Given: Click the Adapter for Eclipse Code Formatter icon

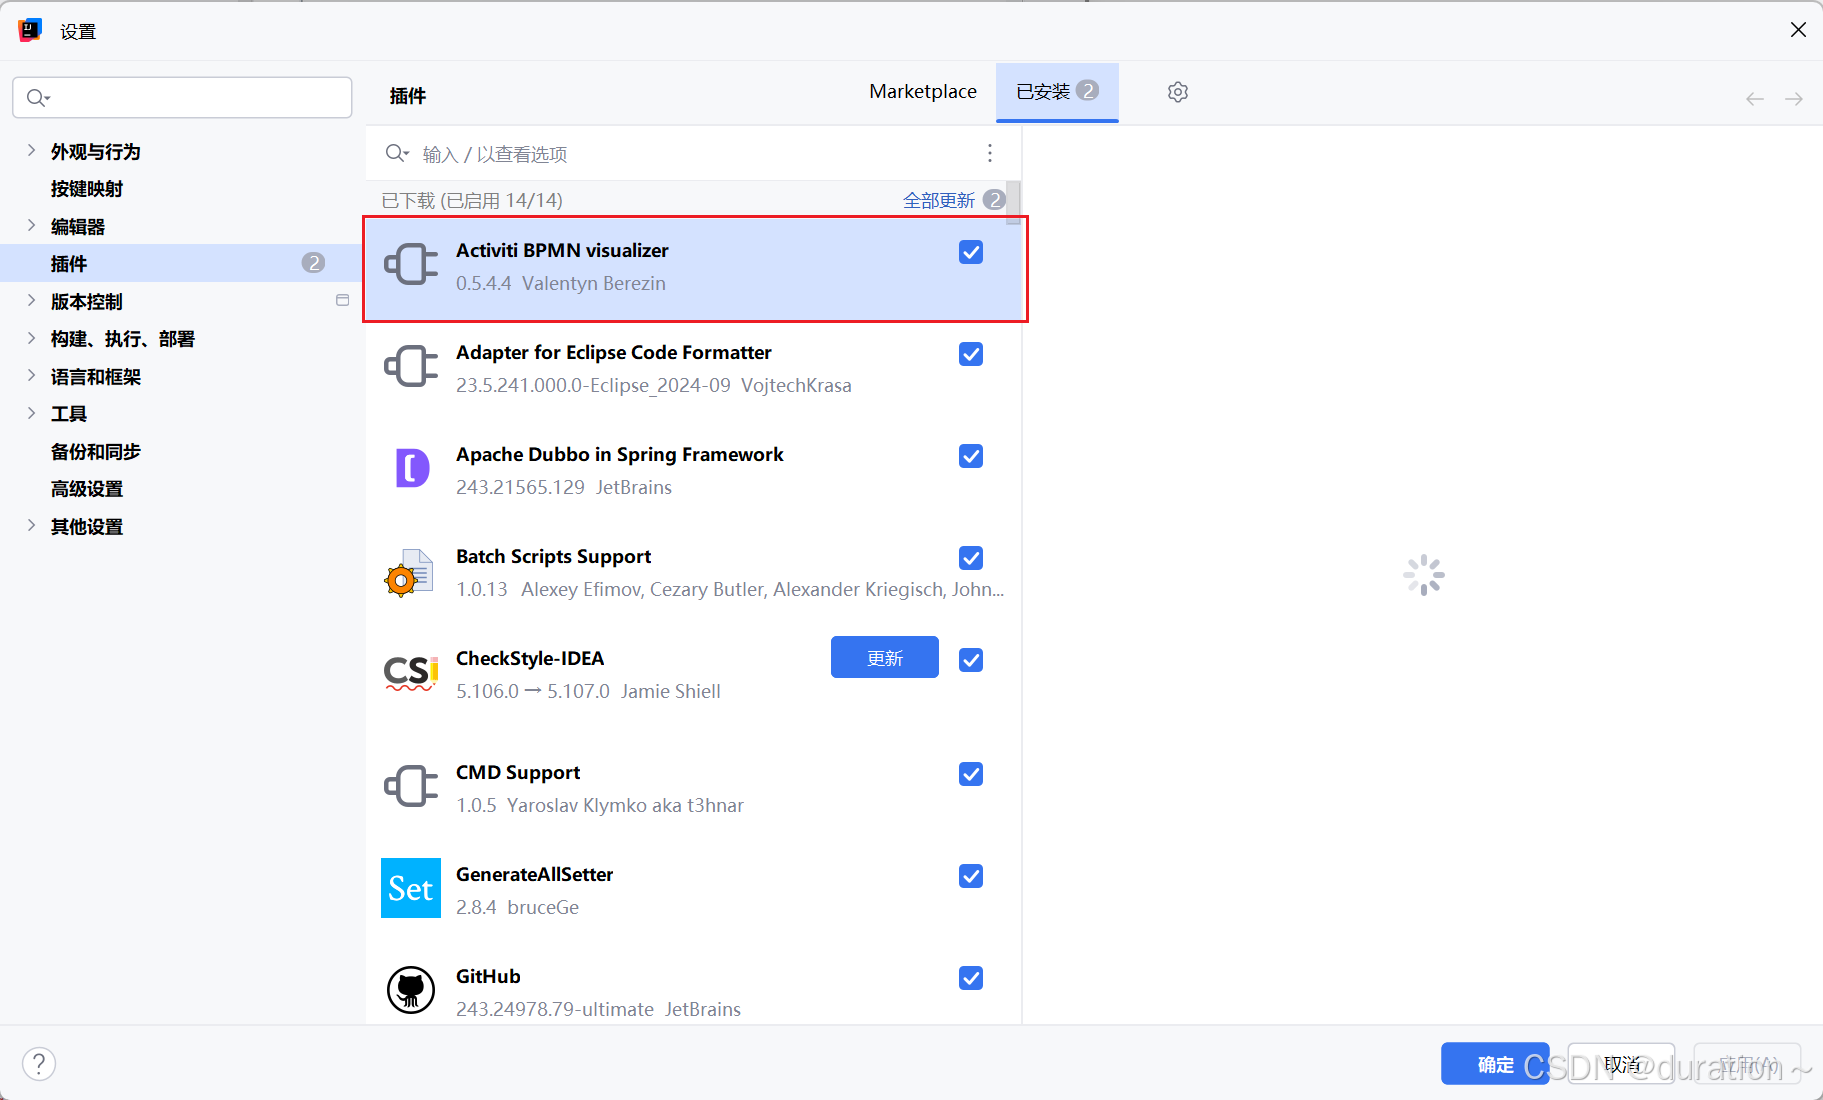Looking at the screenshot, I should (x=411, y=367).
